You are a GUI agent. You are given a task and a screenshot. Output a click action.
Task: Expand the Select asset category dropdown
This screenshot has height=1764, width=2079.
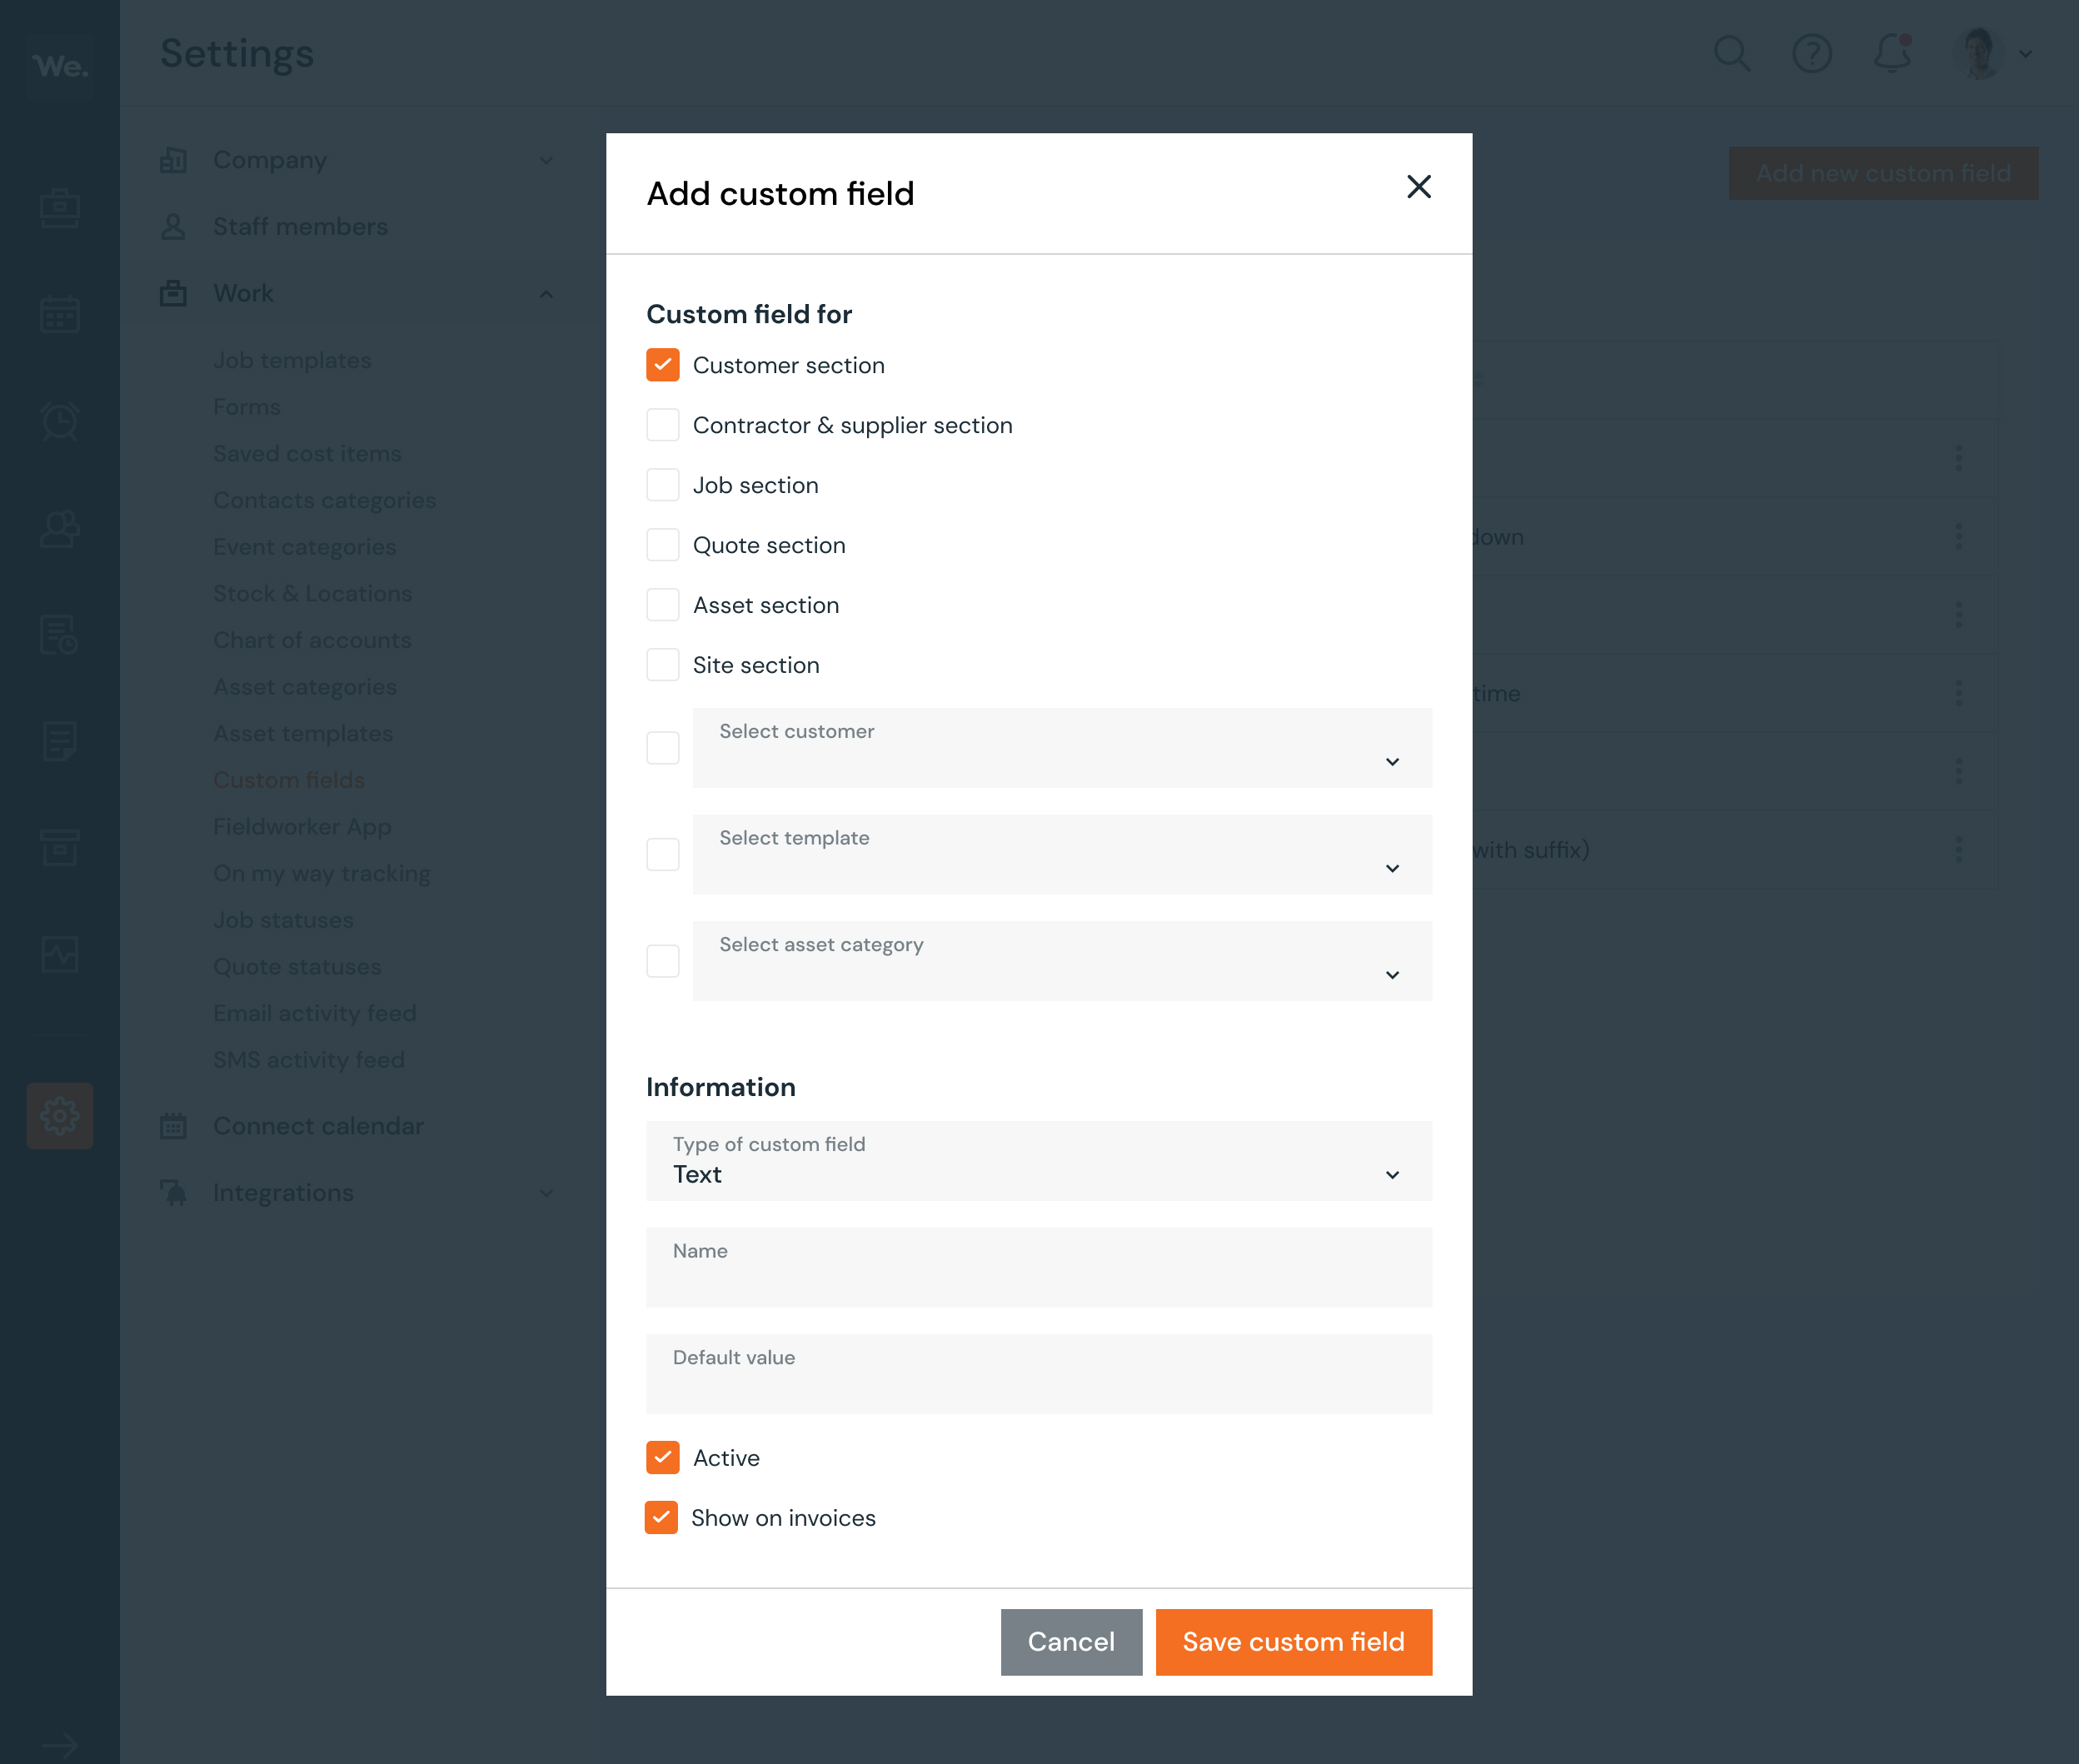click(x=1062, y=959)
